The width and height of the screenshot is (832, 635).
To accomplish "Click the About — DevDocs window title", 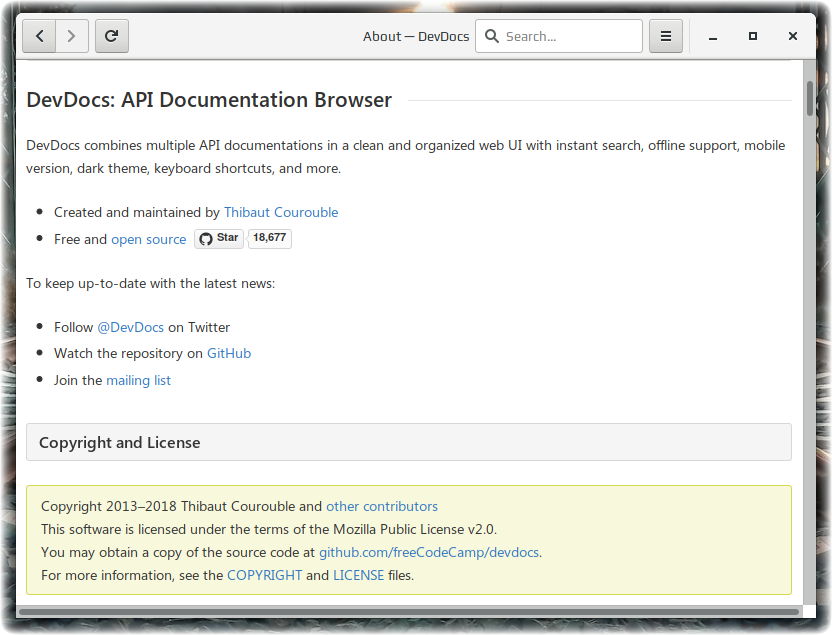I will (x=416, y=37).
